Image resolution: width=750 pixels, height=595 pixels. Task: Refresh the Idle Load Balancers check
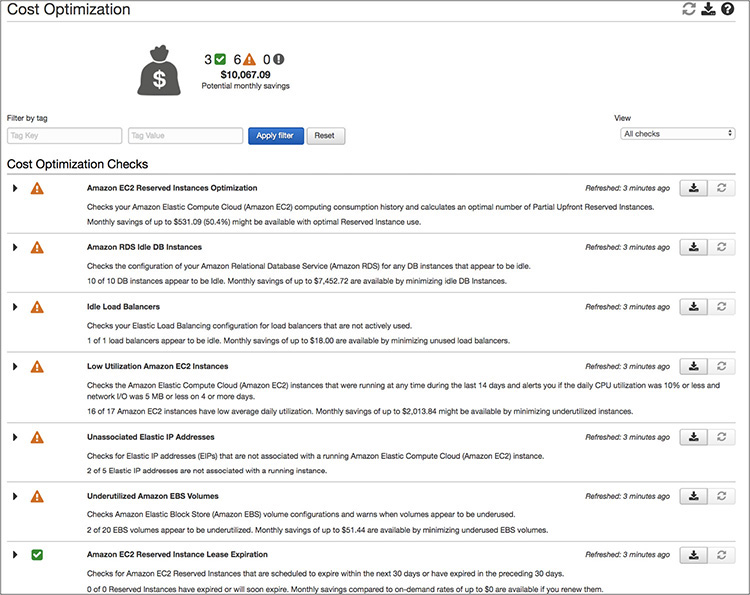coord(722,307)
